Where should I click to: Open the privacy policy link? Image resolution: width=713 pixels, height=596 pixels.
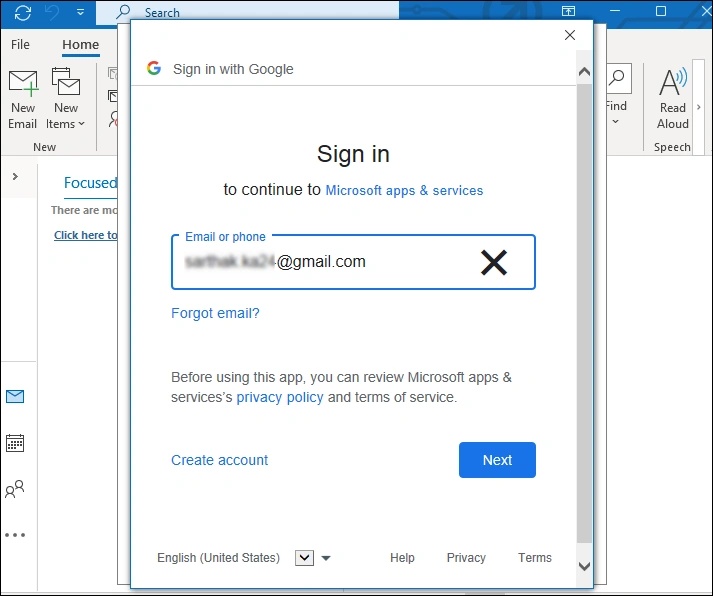pyautogui.click(x=280, y=397)
